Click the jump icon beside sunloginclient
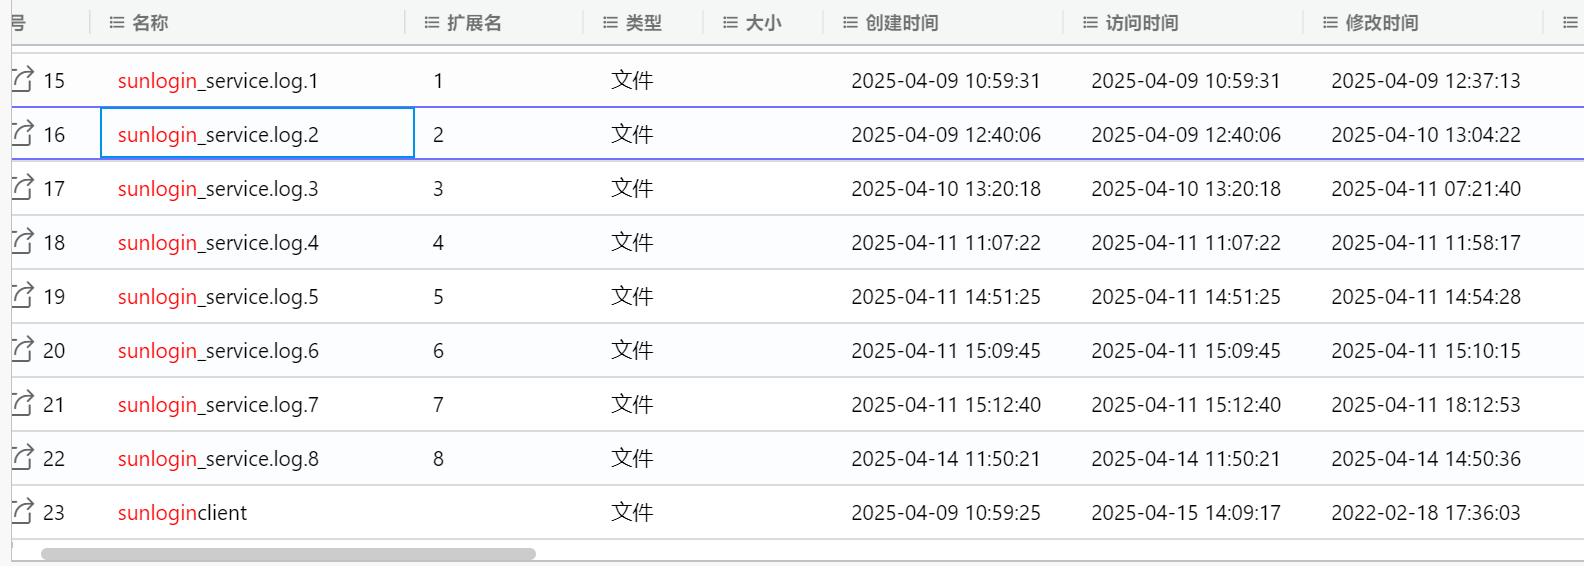Screen dimensions: 1584x566 (22, 511)
